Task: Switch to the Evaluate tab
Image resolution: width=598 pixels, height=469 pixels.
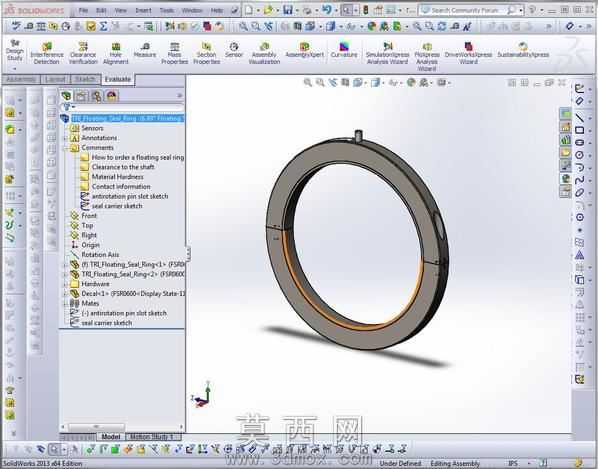Action: point(118,79)
